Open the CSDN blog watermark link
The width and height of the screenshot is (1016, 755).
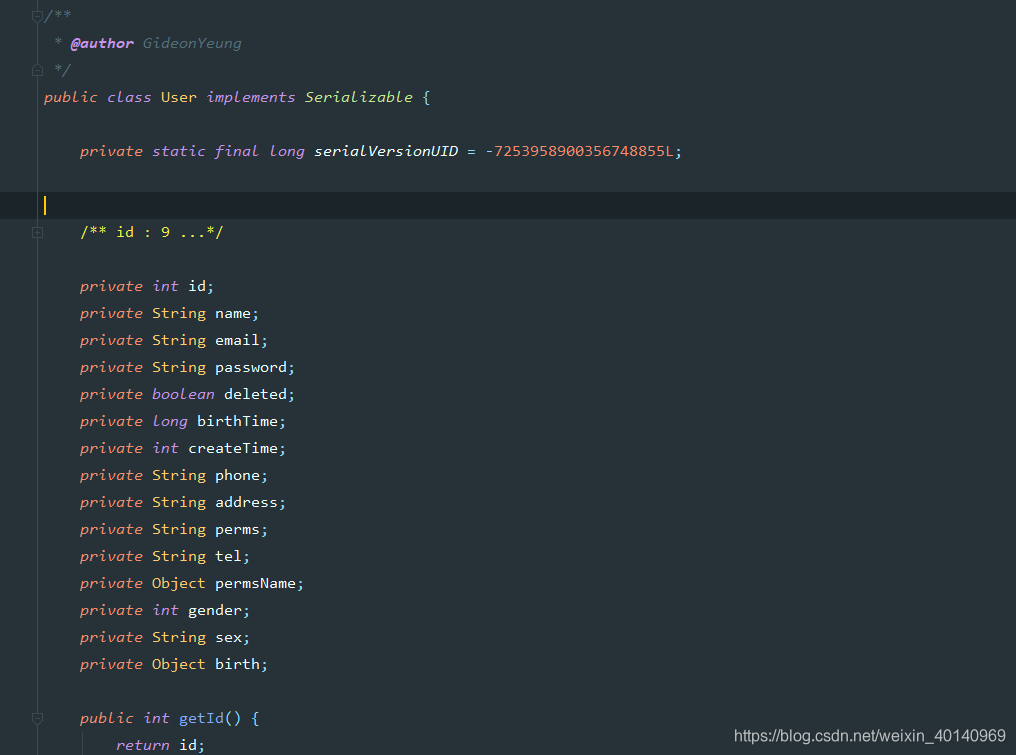click(x=870, y=735)
